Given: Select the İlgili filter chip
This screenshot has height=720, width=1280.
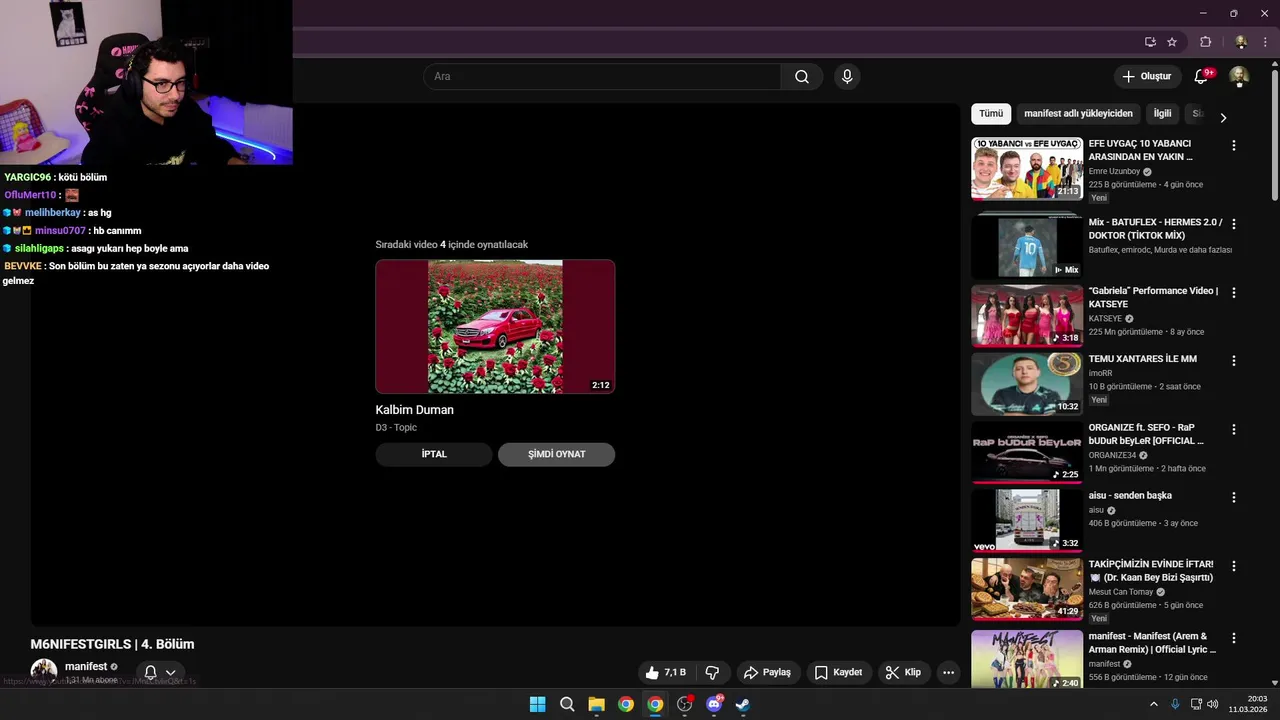Looking at the screenshot, I should tap(1162, 114).
